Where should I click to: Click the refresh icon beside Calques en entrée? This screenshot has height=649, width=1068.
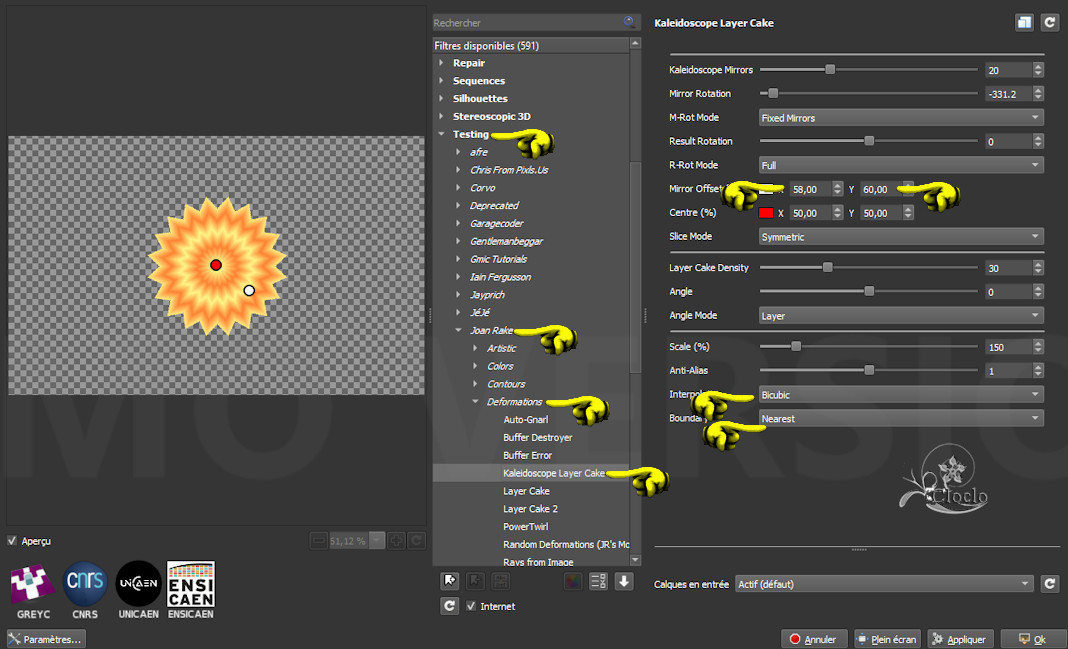click(1049, 584)
